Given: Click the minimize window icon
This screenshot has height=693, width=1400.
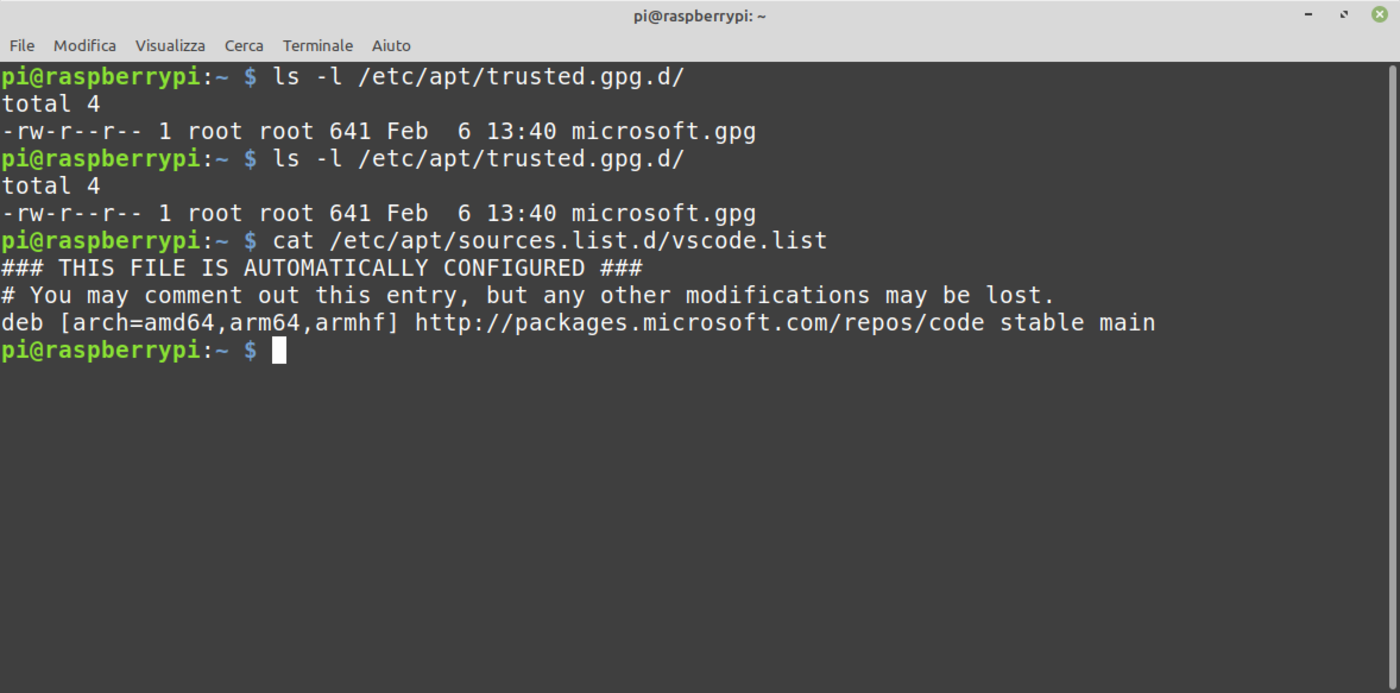Looking at the screenshot, I should 1307,15.
